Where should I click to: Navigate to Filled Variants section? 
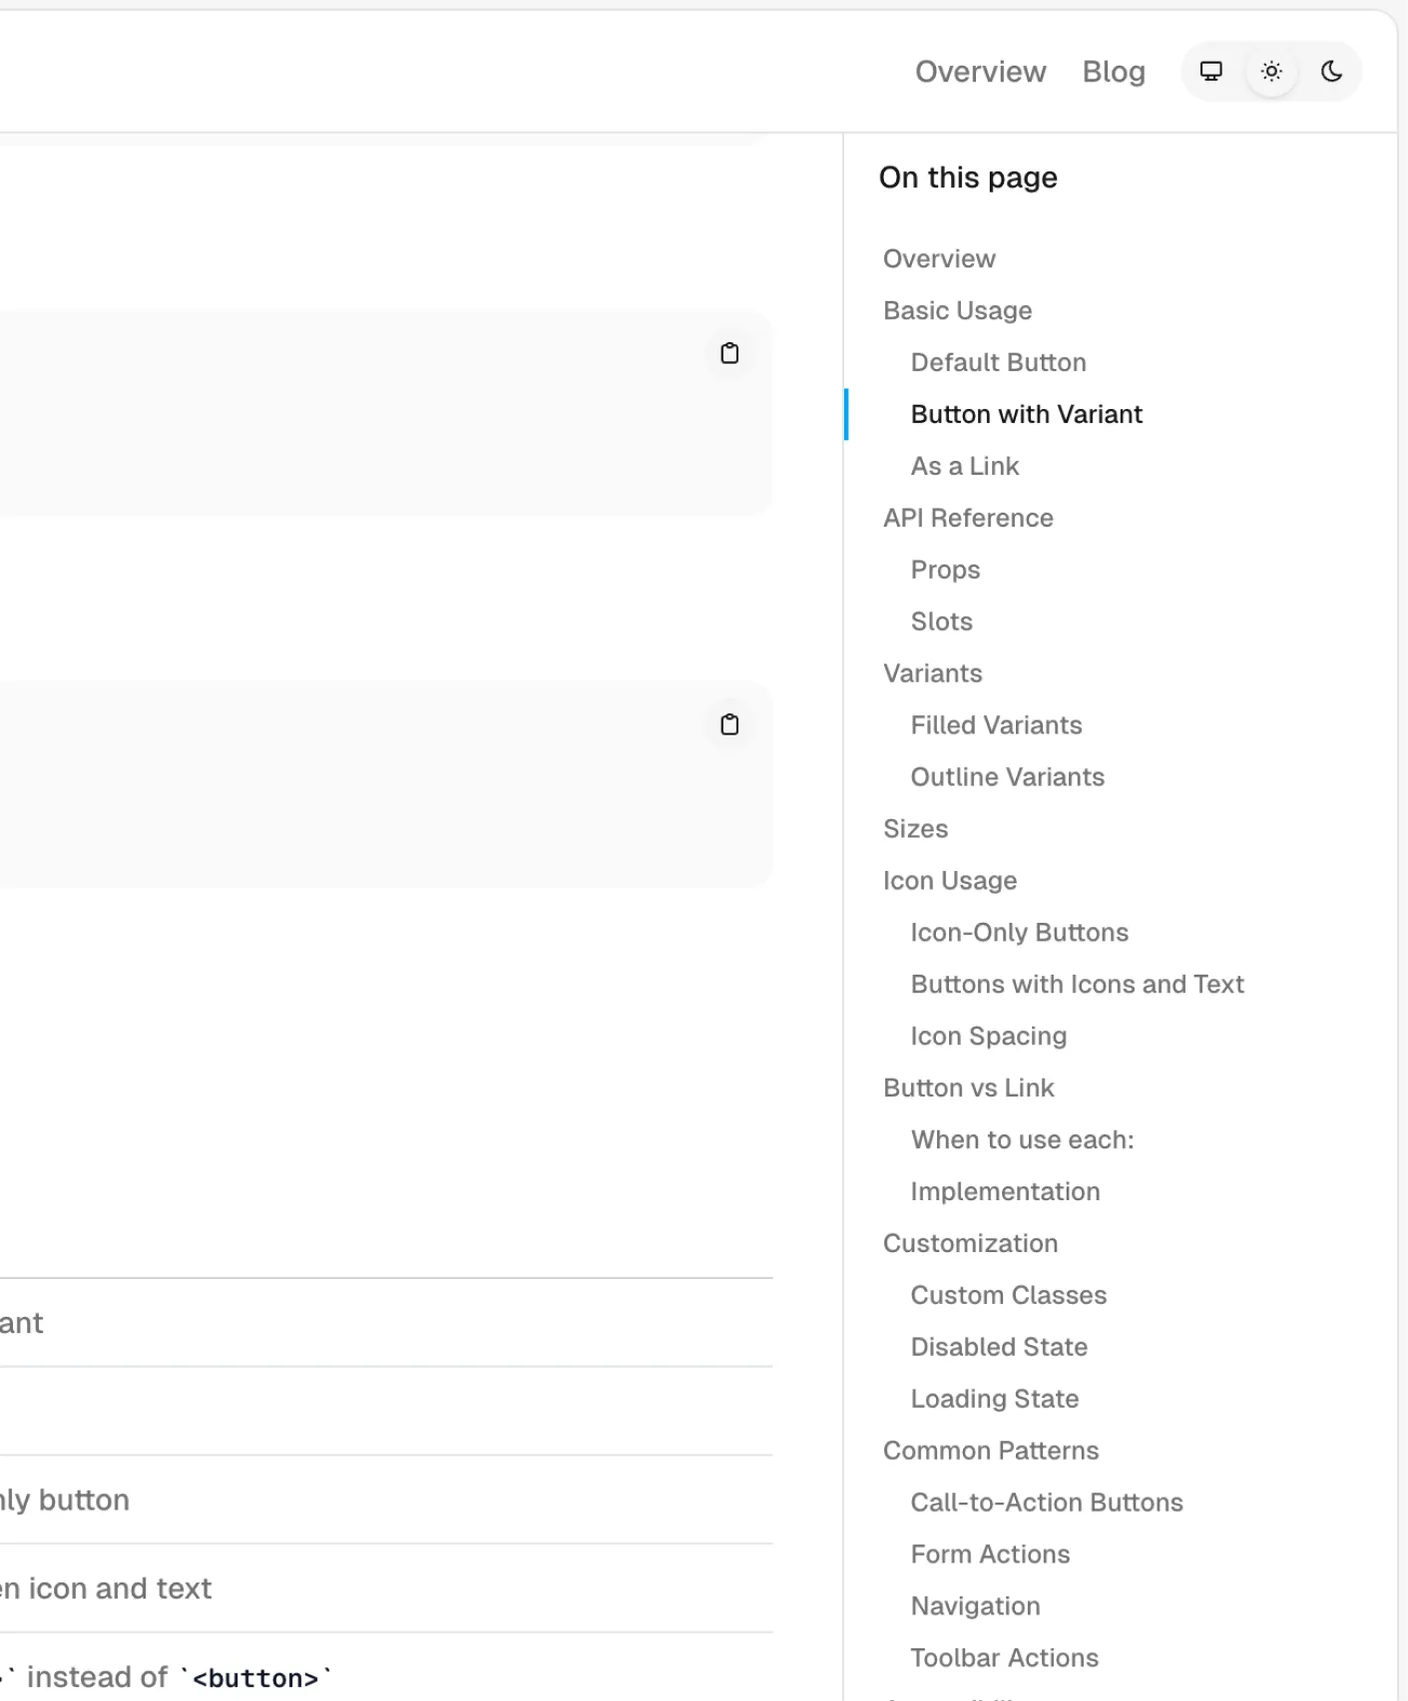pos(996,725)
